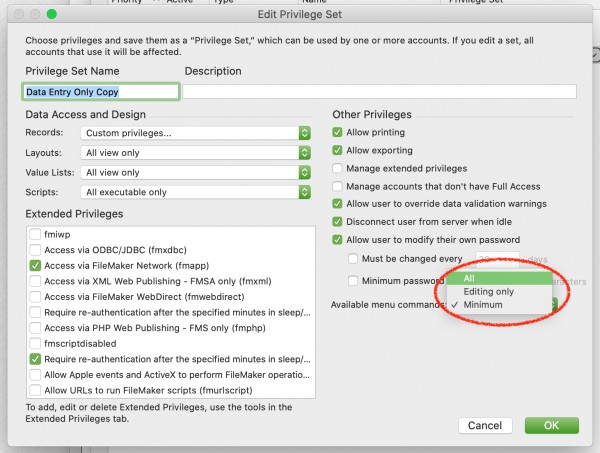
Task: Enable Access via ODBC/JDBC (fmxdbc) checkbox
Action: coord(36,249)
